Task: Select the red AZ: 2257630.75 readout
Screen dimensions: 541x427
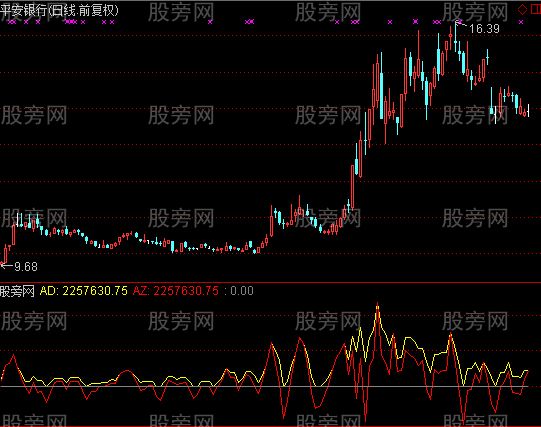Action: pos(176,291)
